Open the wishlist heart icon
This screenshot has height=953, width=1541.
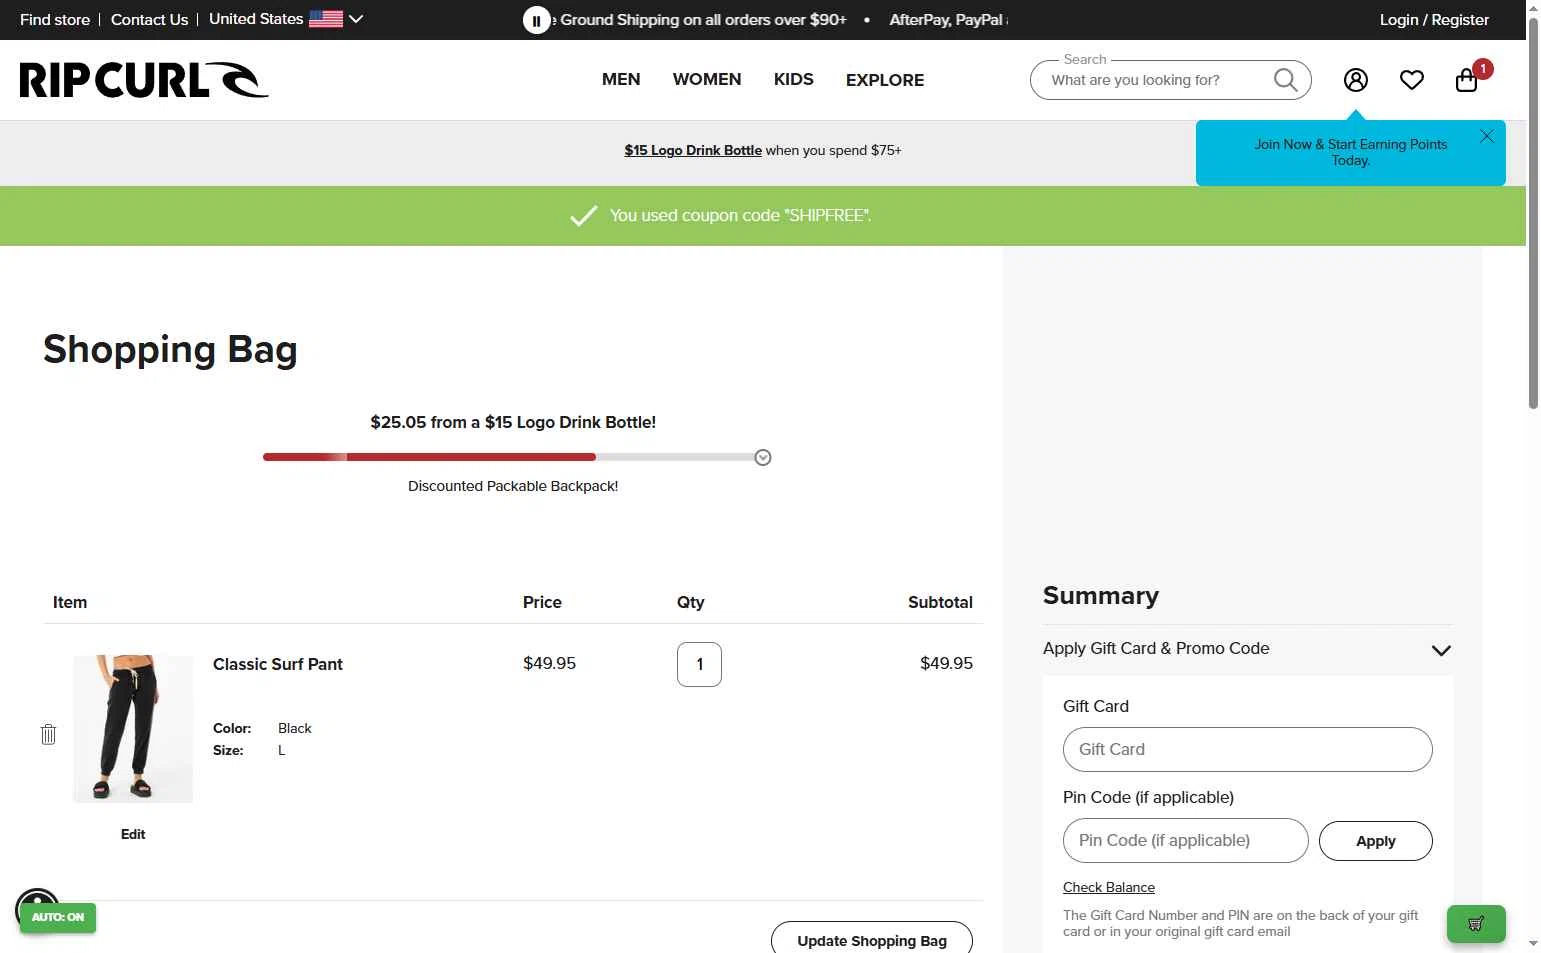1412,80
